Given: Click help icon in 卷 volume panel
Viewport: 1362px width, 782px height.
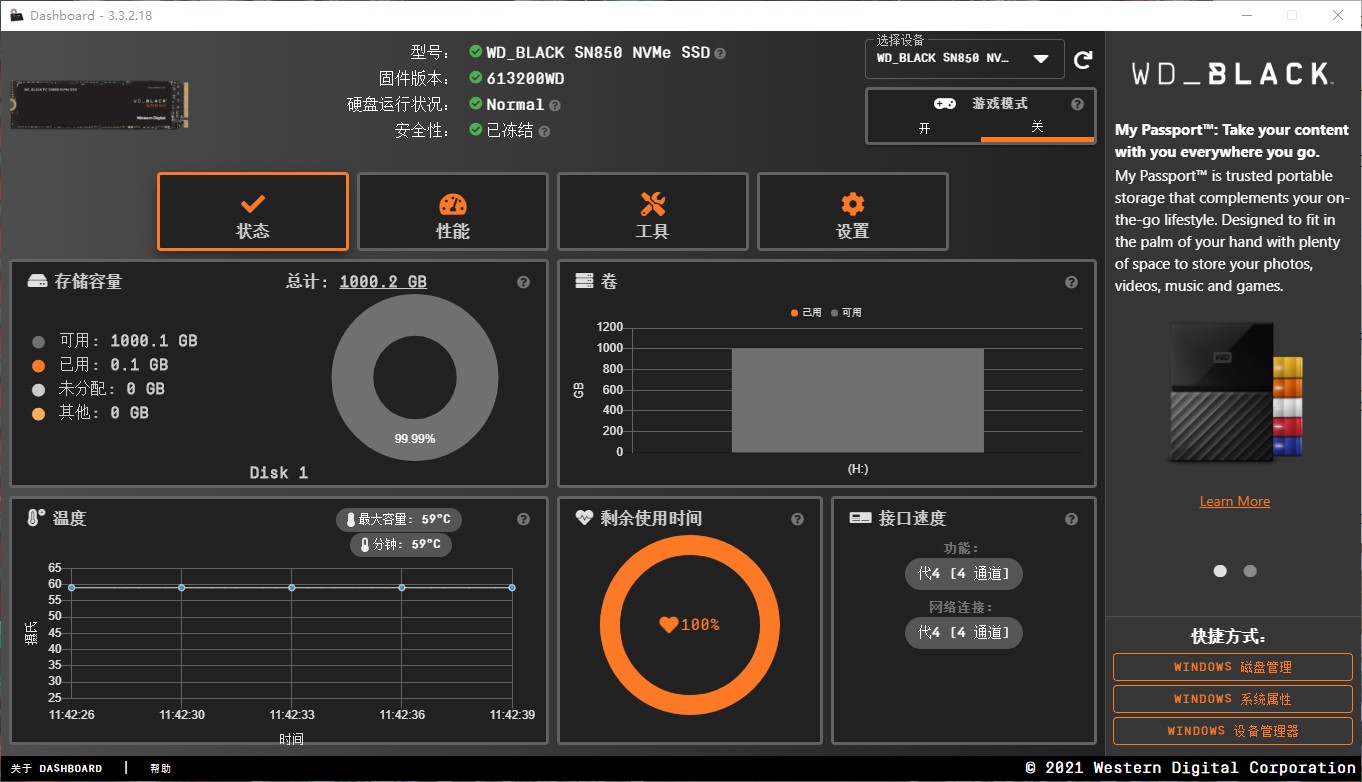Looking at the screenshot, I should point(1071,283).
